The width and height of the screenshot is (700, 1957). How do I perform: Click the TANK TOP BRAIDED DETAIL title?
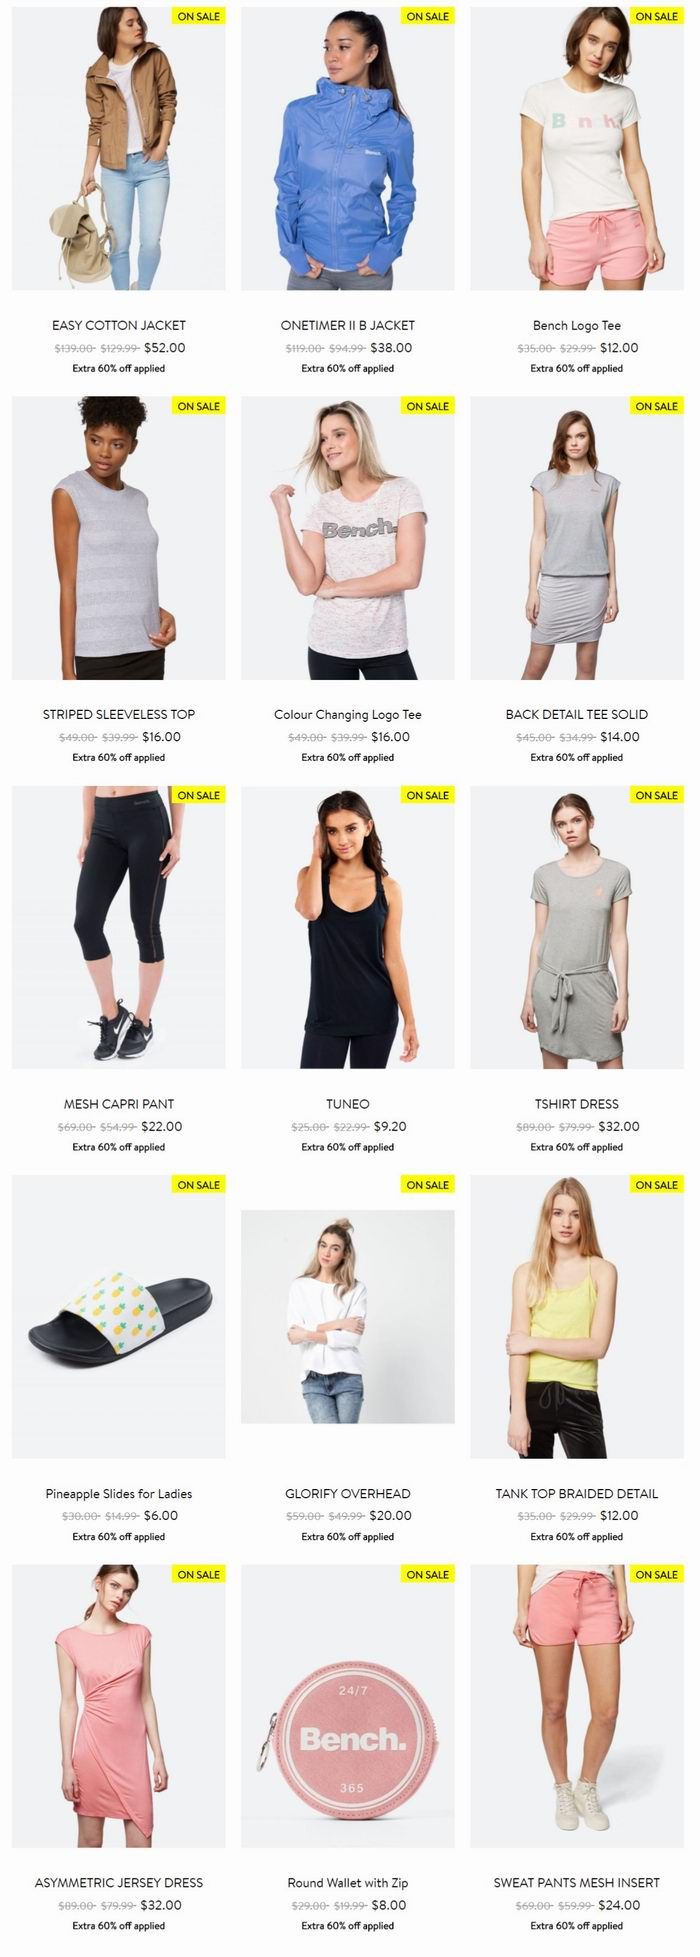577,1493
